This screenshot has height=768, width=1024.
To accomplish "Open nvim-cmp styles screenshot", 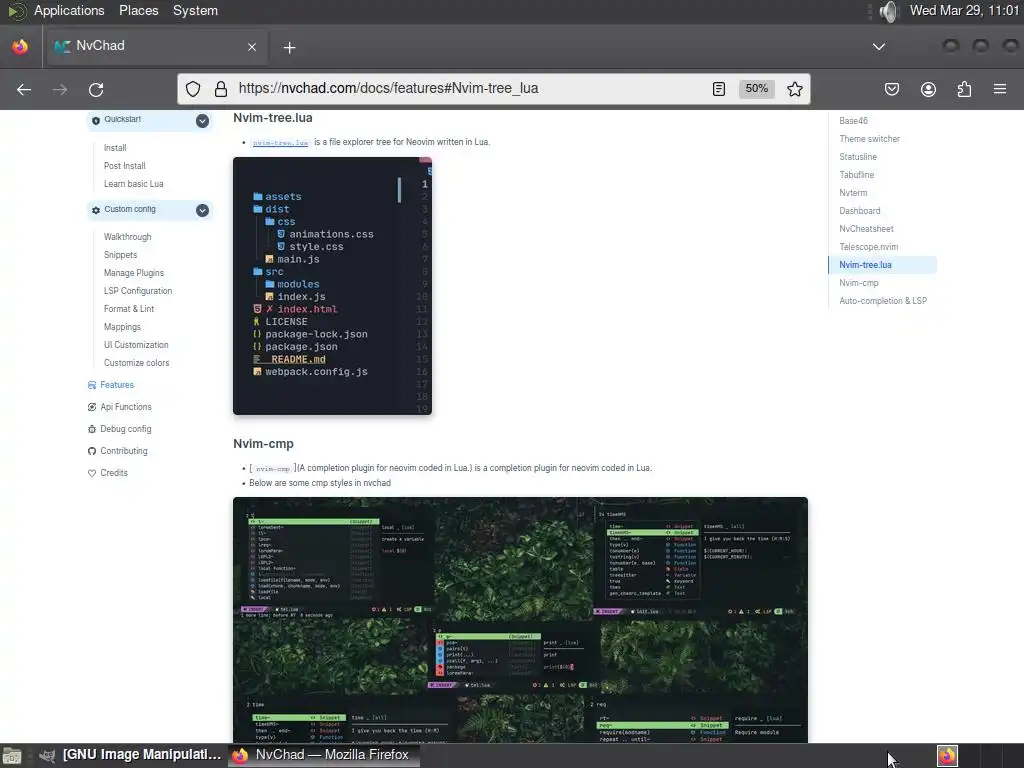I will pos(520,620).
